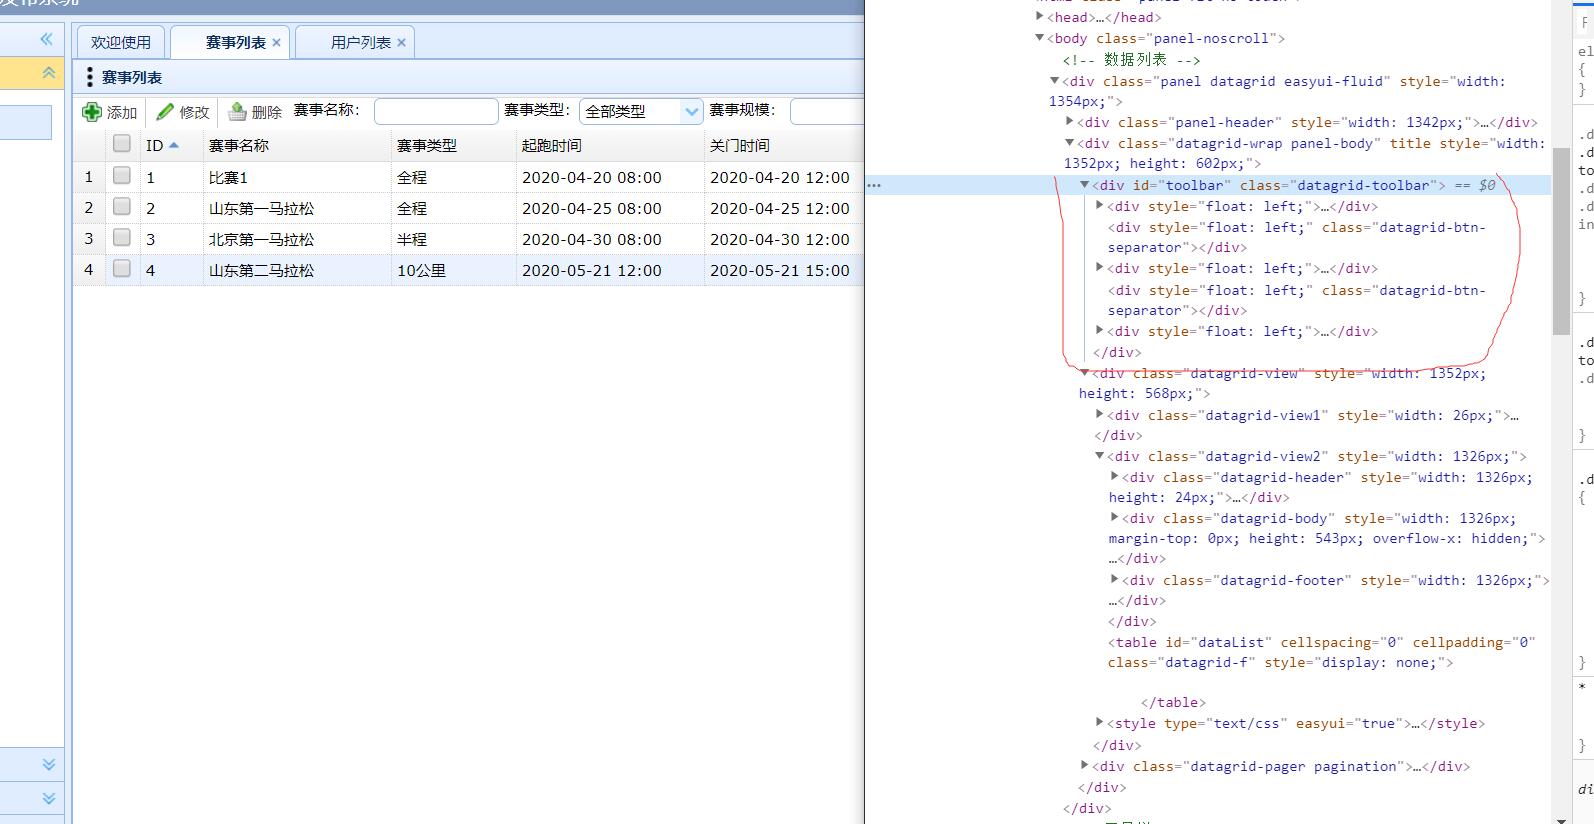The width and height of the screenshot is (1594, 824).
Task: Collapse the datagrid-view div node
Action: (x=1085, y=373)
